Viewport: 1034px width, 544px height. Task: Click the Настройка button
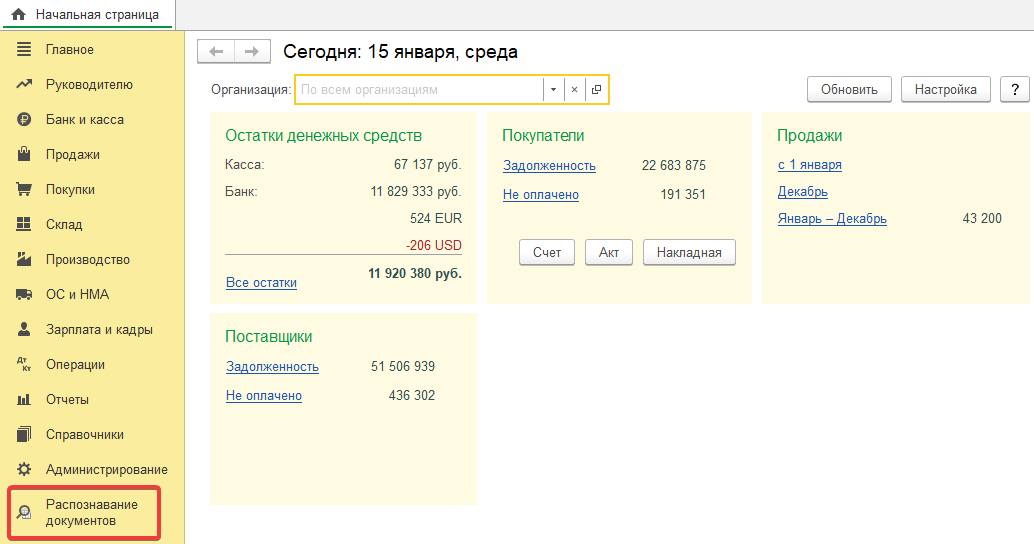[x=945, y=89]
